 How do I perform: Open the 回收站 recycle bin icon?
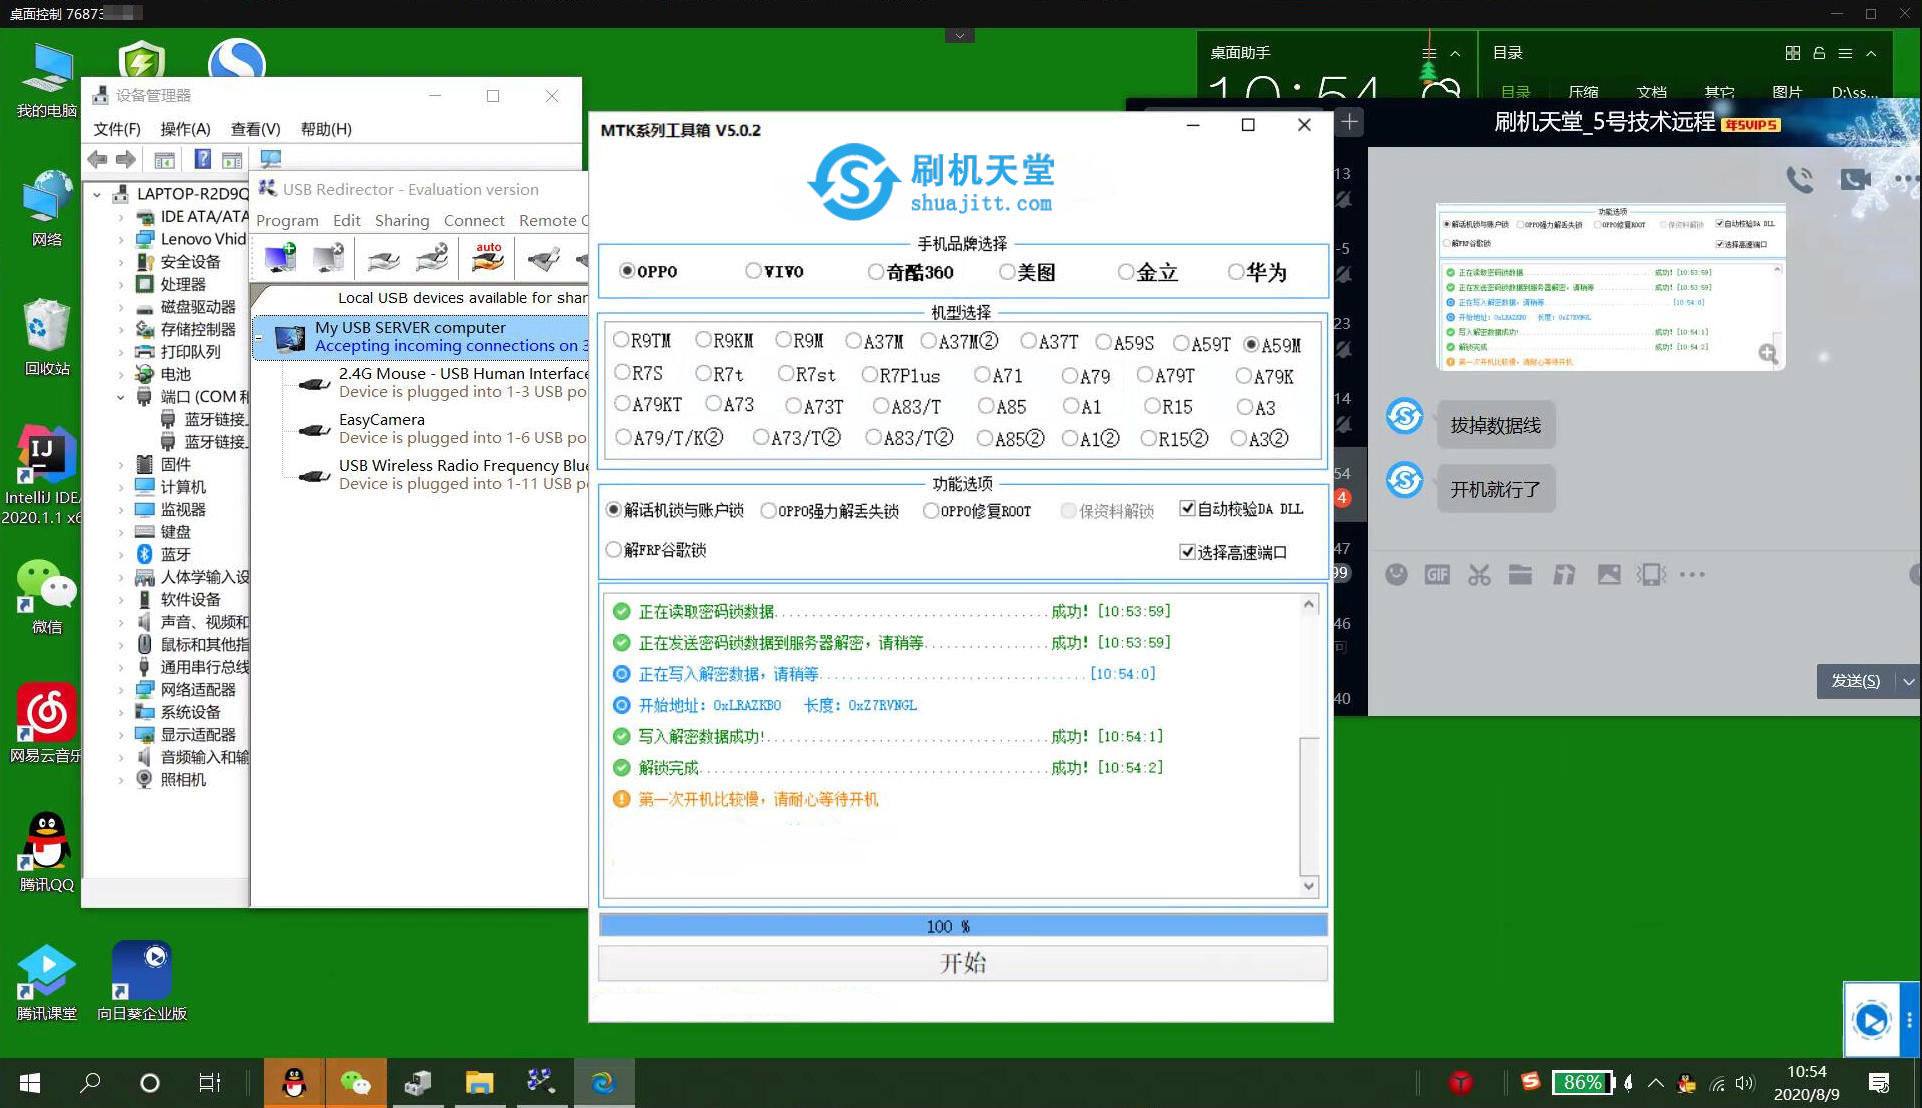46,336
